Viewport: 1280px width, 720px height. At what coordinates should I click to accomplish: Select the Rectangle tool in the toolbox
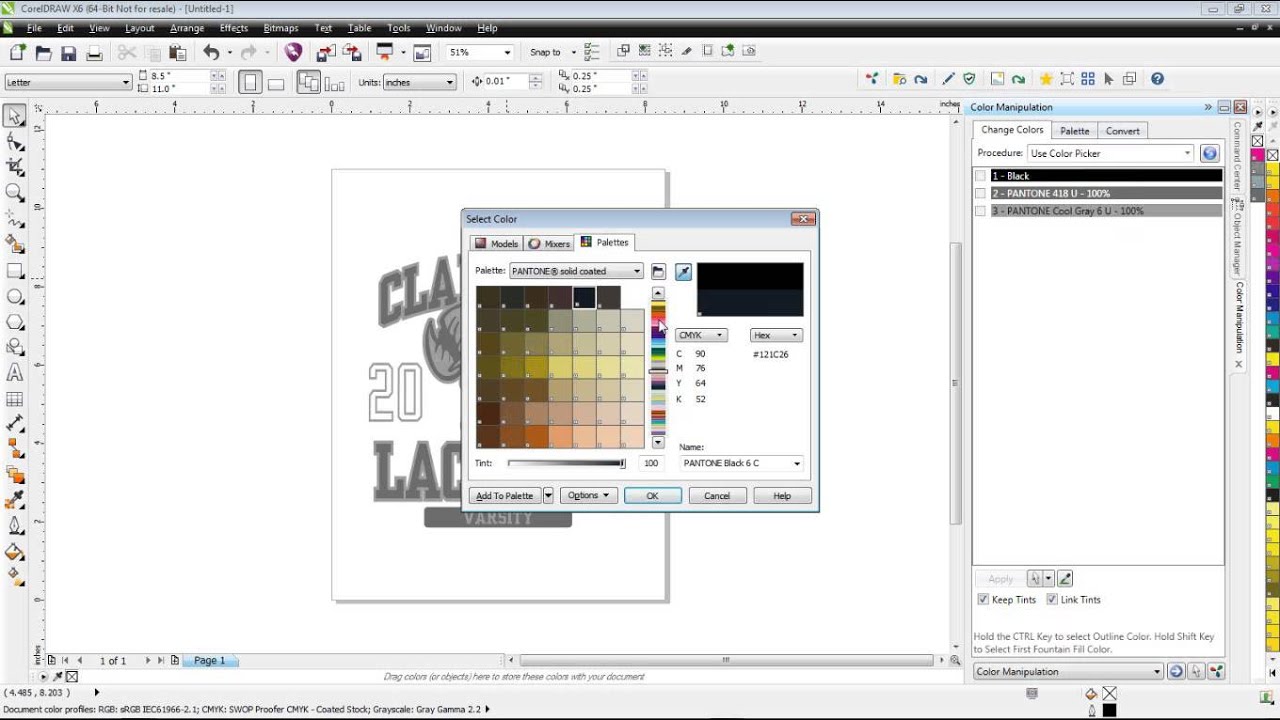[x=15, y=271]
